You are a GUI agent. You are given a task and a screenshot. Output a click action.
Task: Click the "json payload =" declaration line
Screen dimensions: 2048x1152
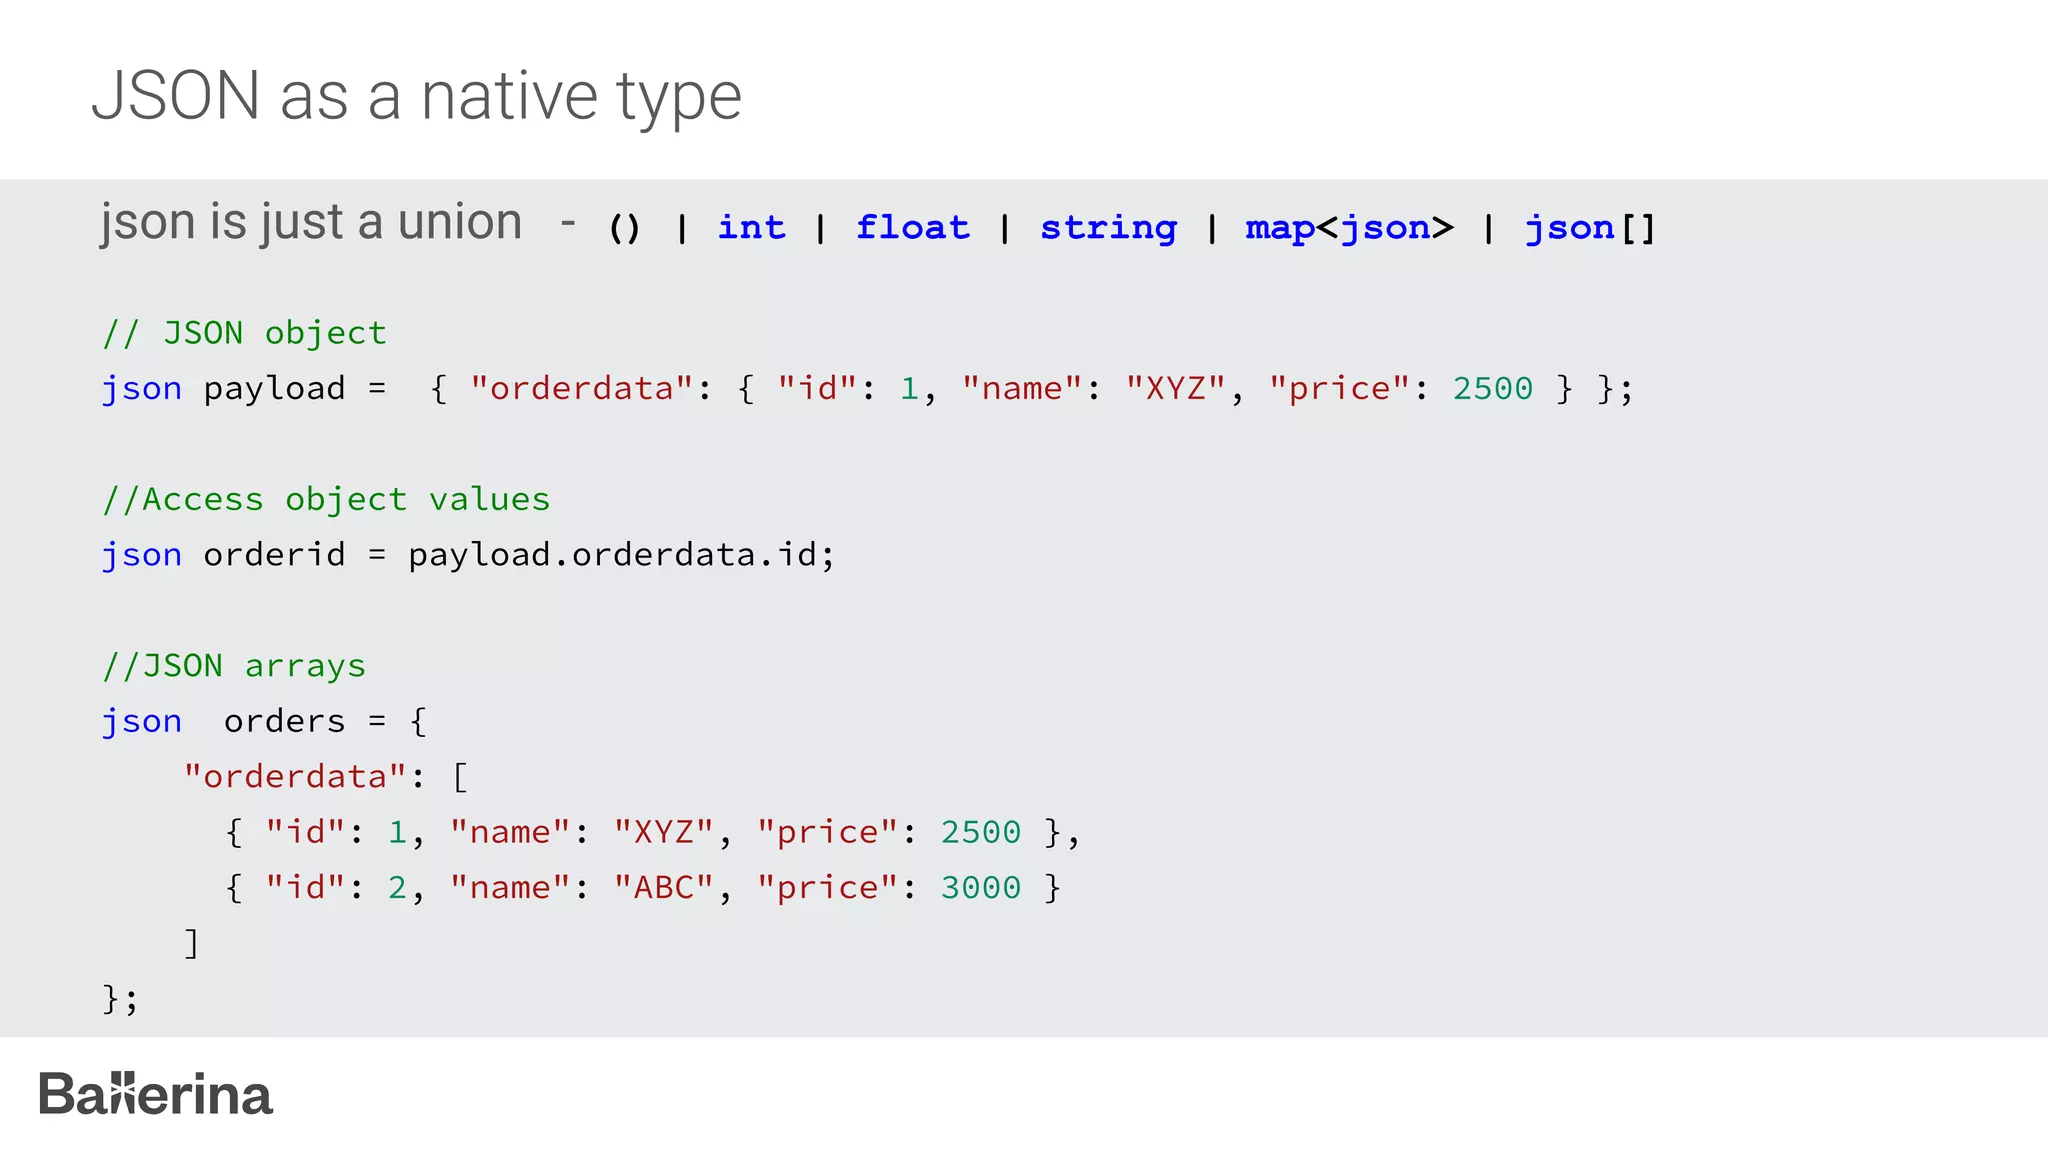868,388
